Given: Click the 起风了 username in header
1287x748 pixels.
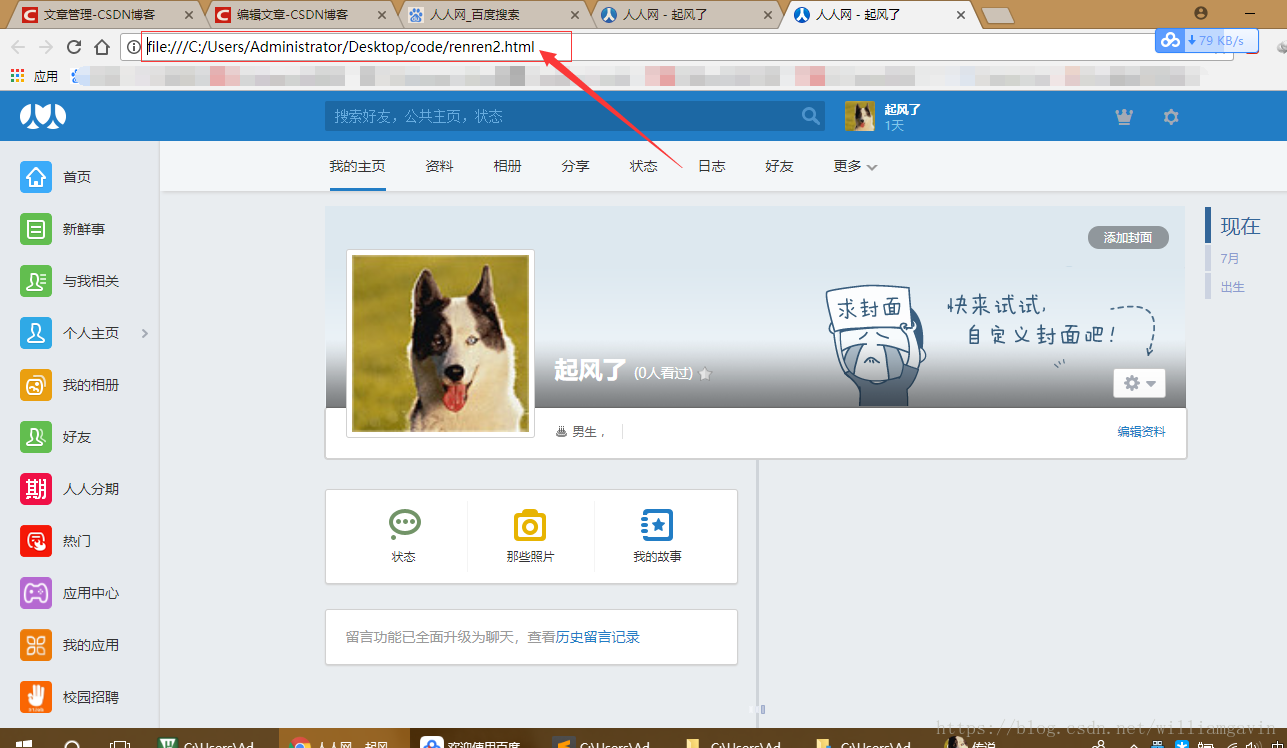Looking at the screenshot, I should [902, 109].
